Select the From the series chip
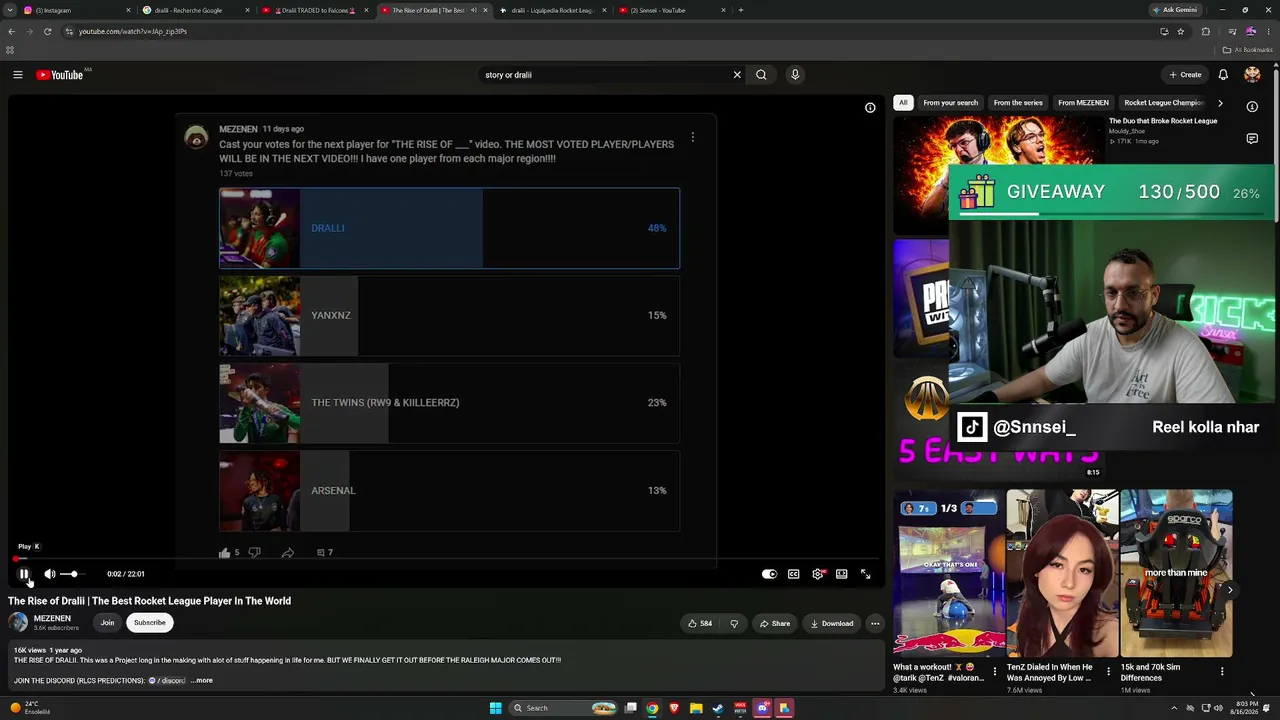The width and height of the screenshot is (1280, 720). pyautogui.click(x=1018, y=103)
